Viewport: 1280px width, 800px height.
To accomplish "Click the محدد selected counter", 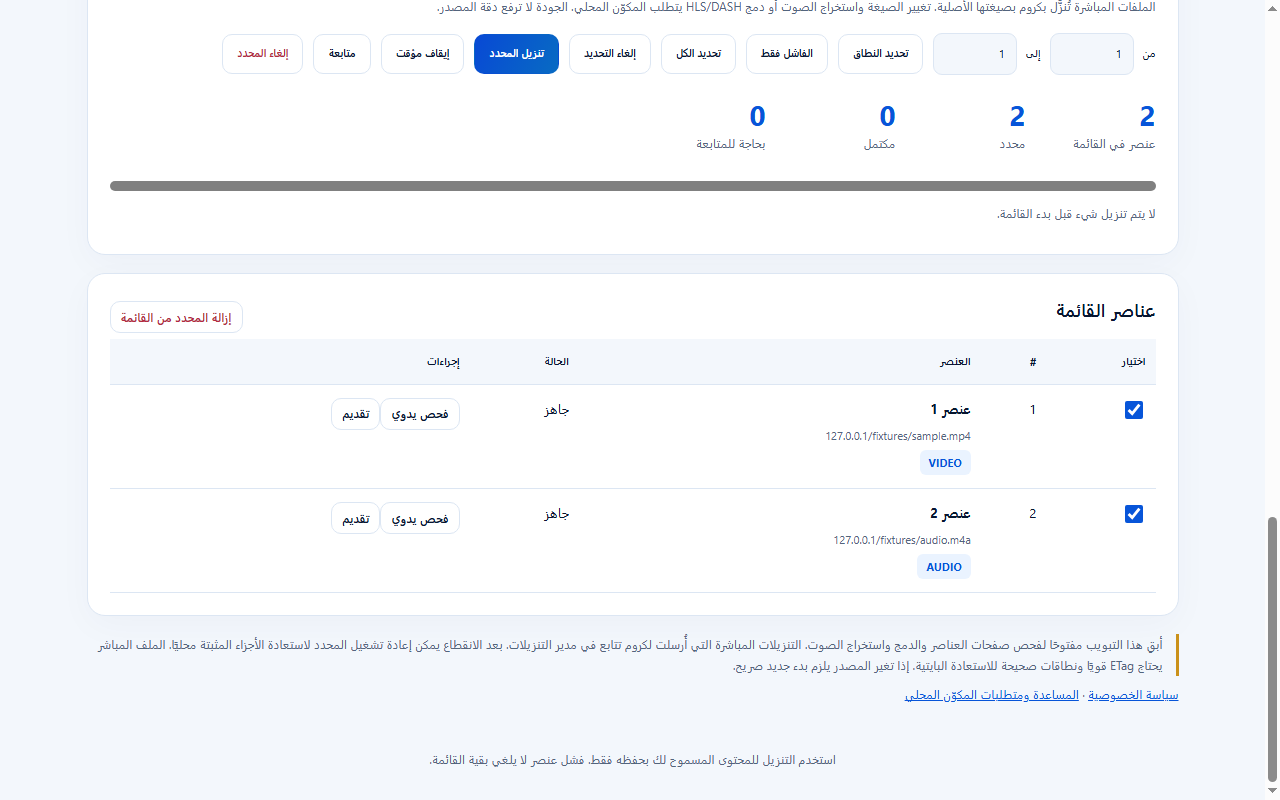I will (x=1013, y=126).
